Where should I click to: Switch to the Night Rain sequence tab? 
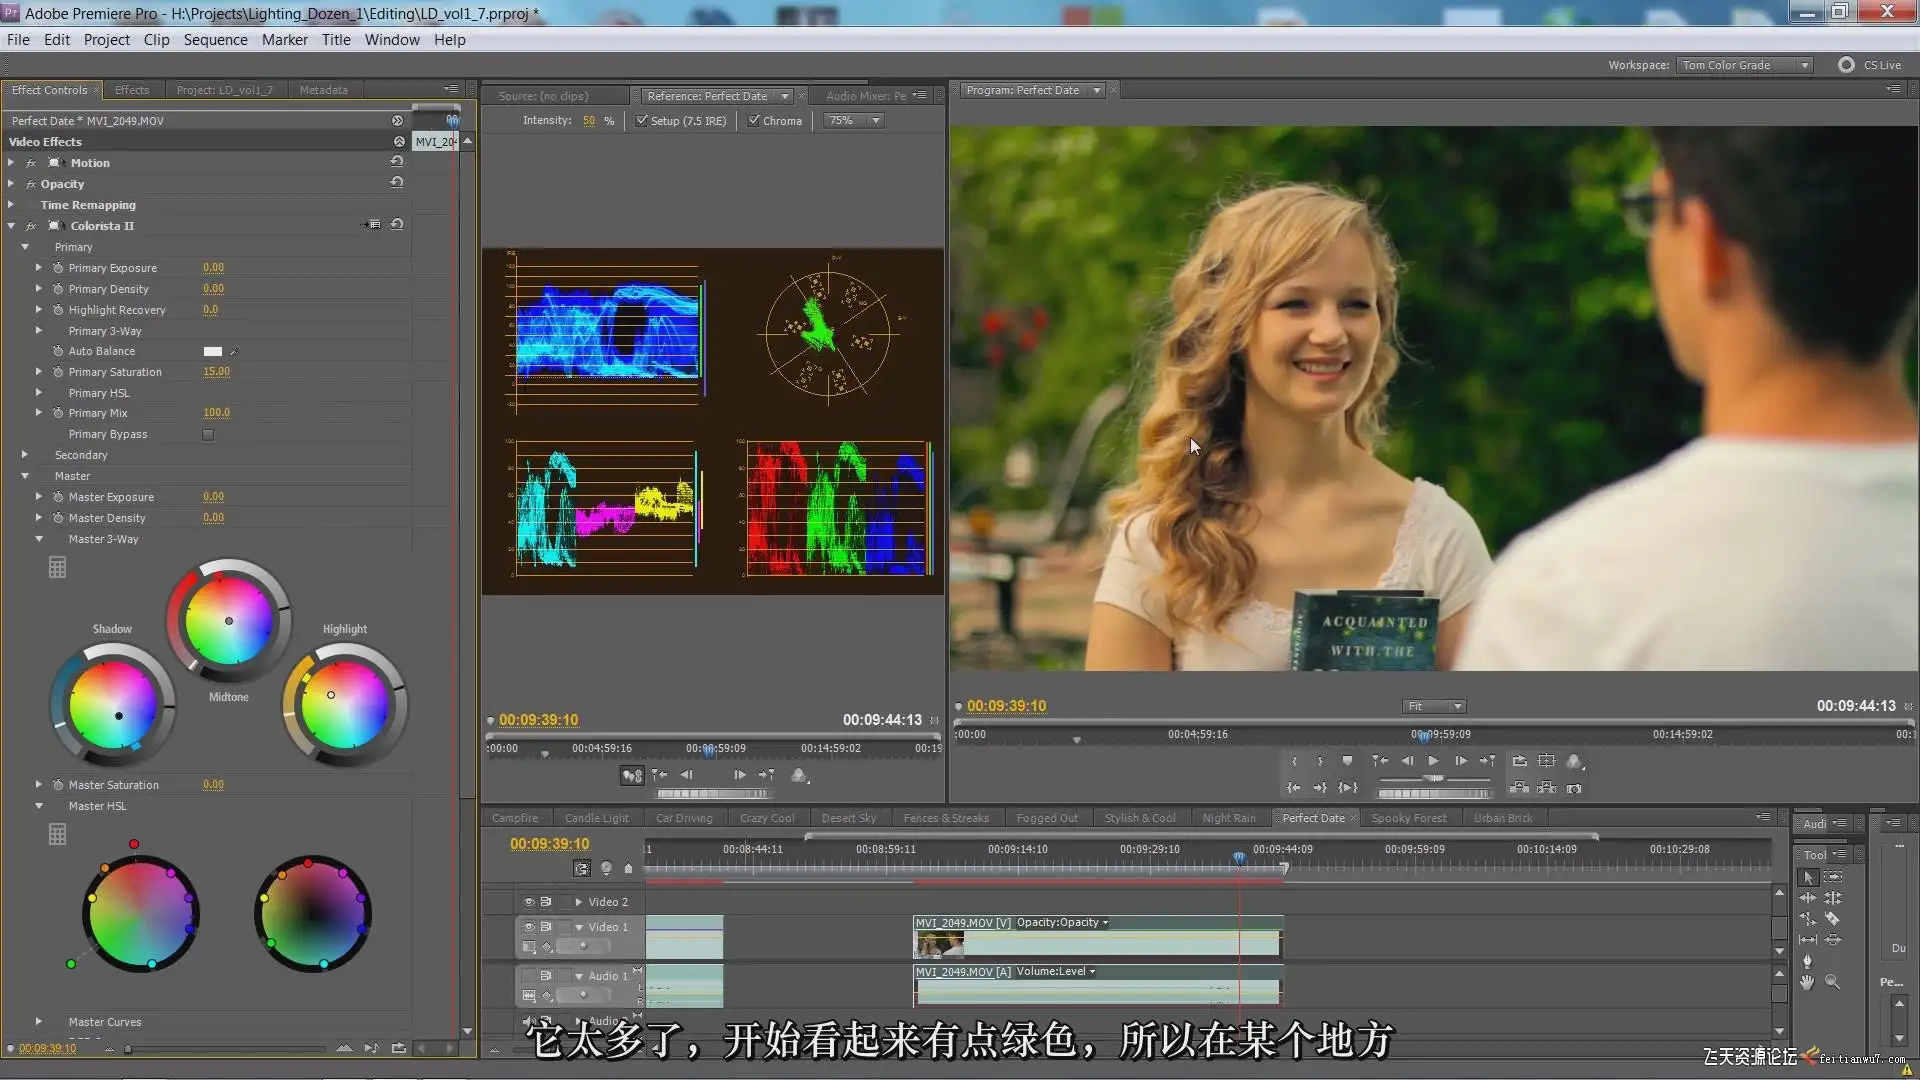click(x=1228, y=818)
